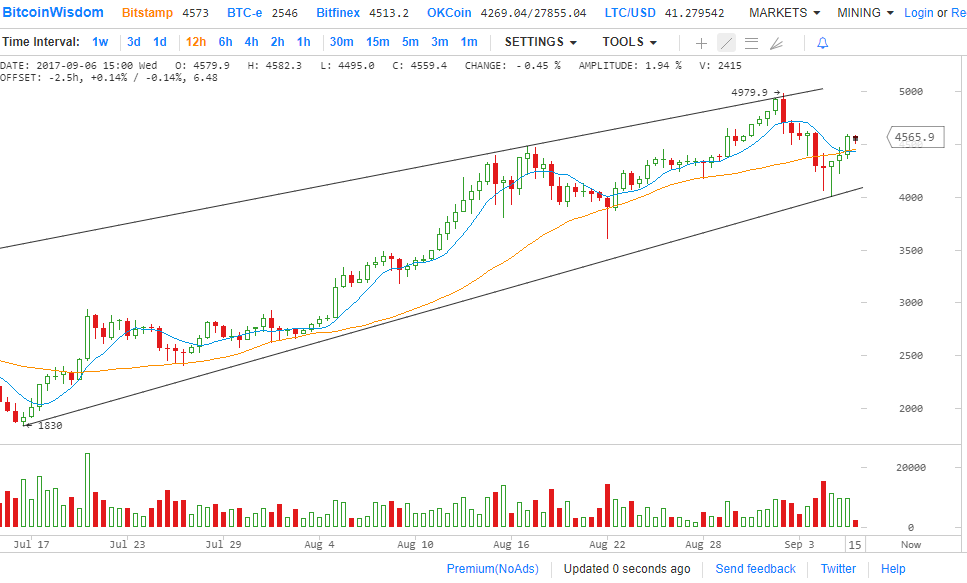Expand the SETTINGS dropdown

(540, 42)
